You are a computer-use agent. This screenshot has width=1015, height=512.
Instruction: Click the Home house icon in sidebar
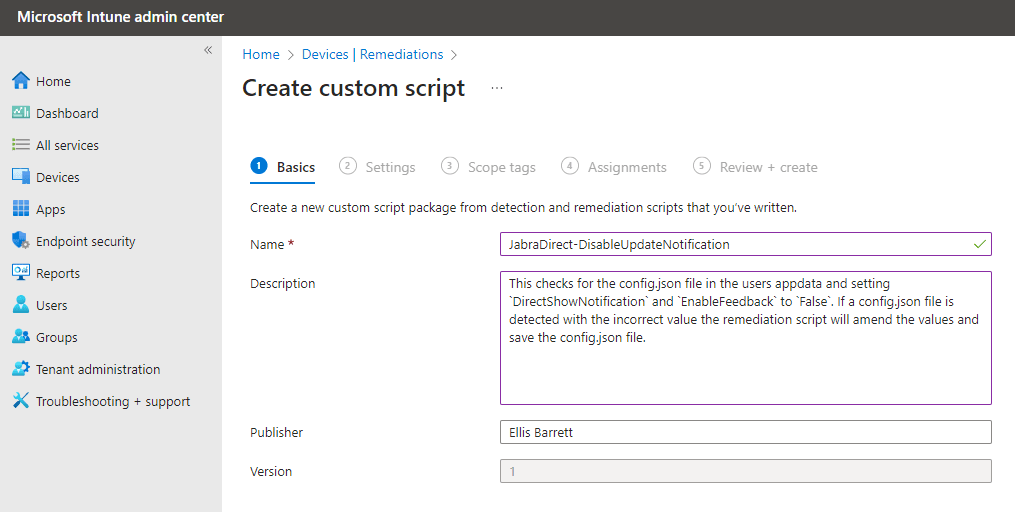[x=21, y=81]
